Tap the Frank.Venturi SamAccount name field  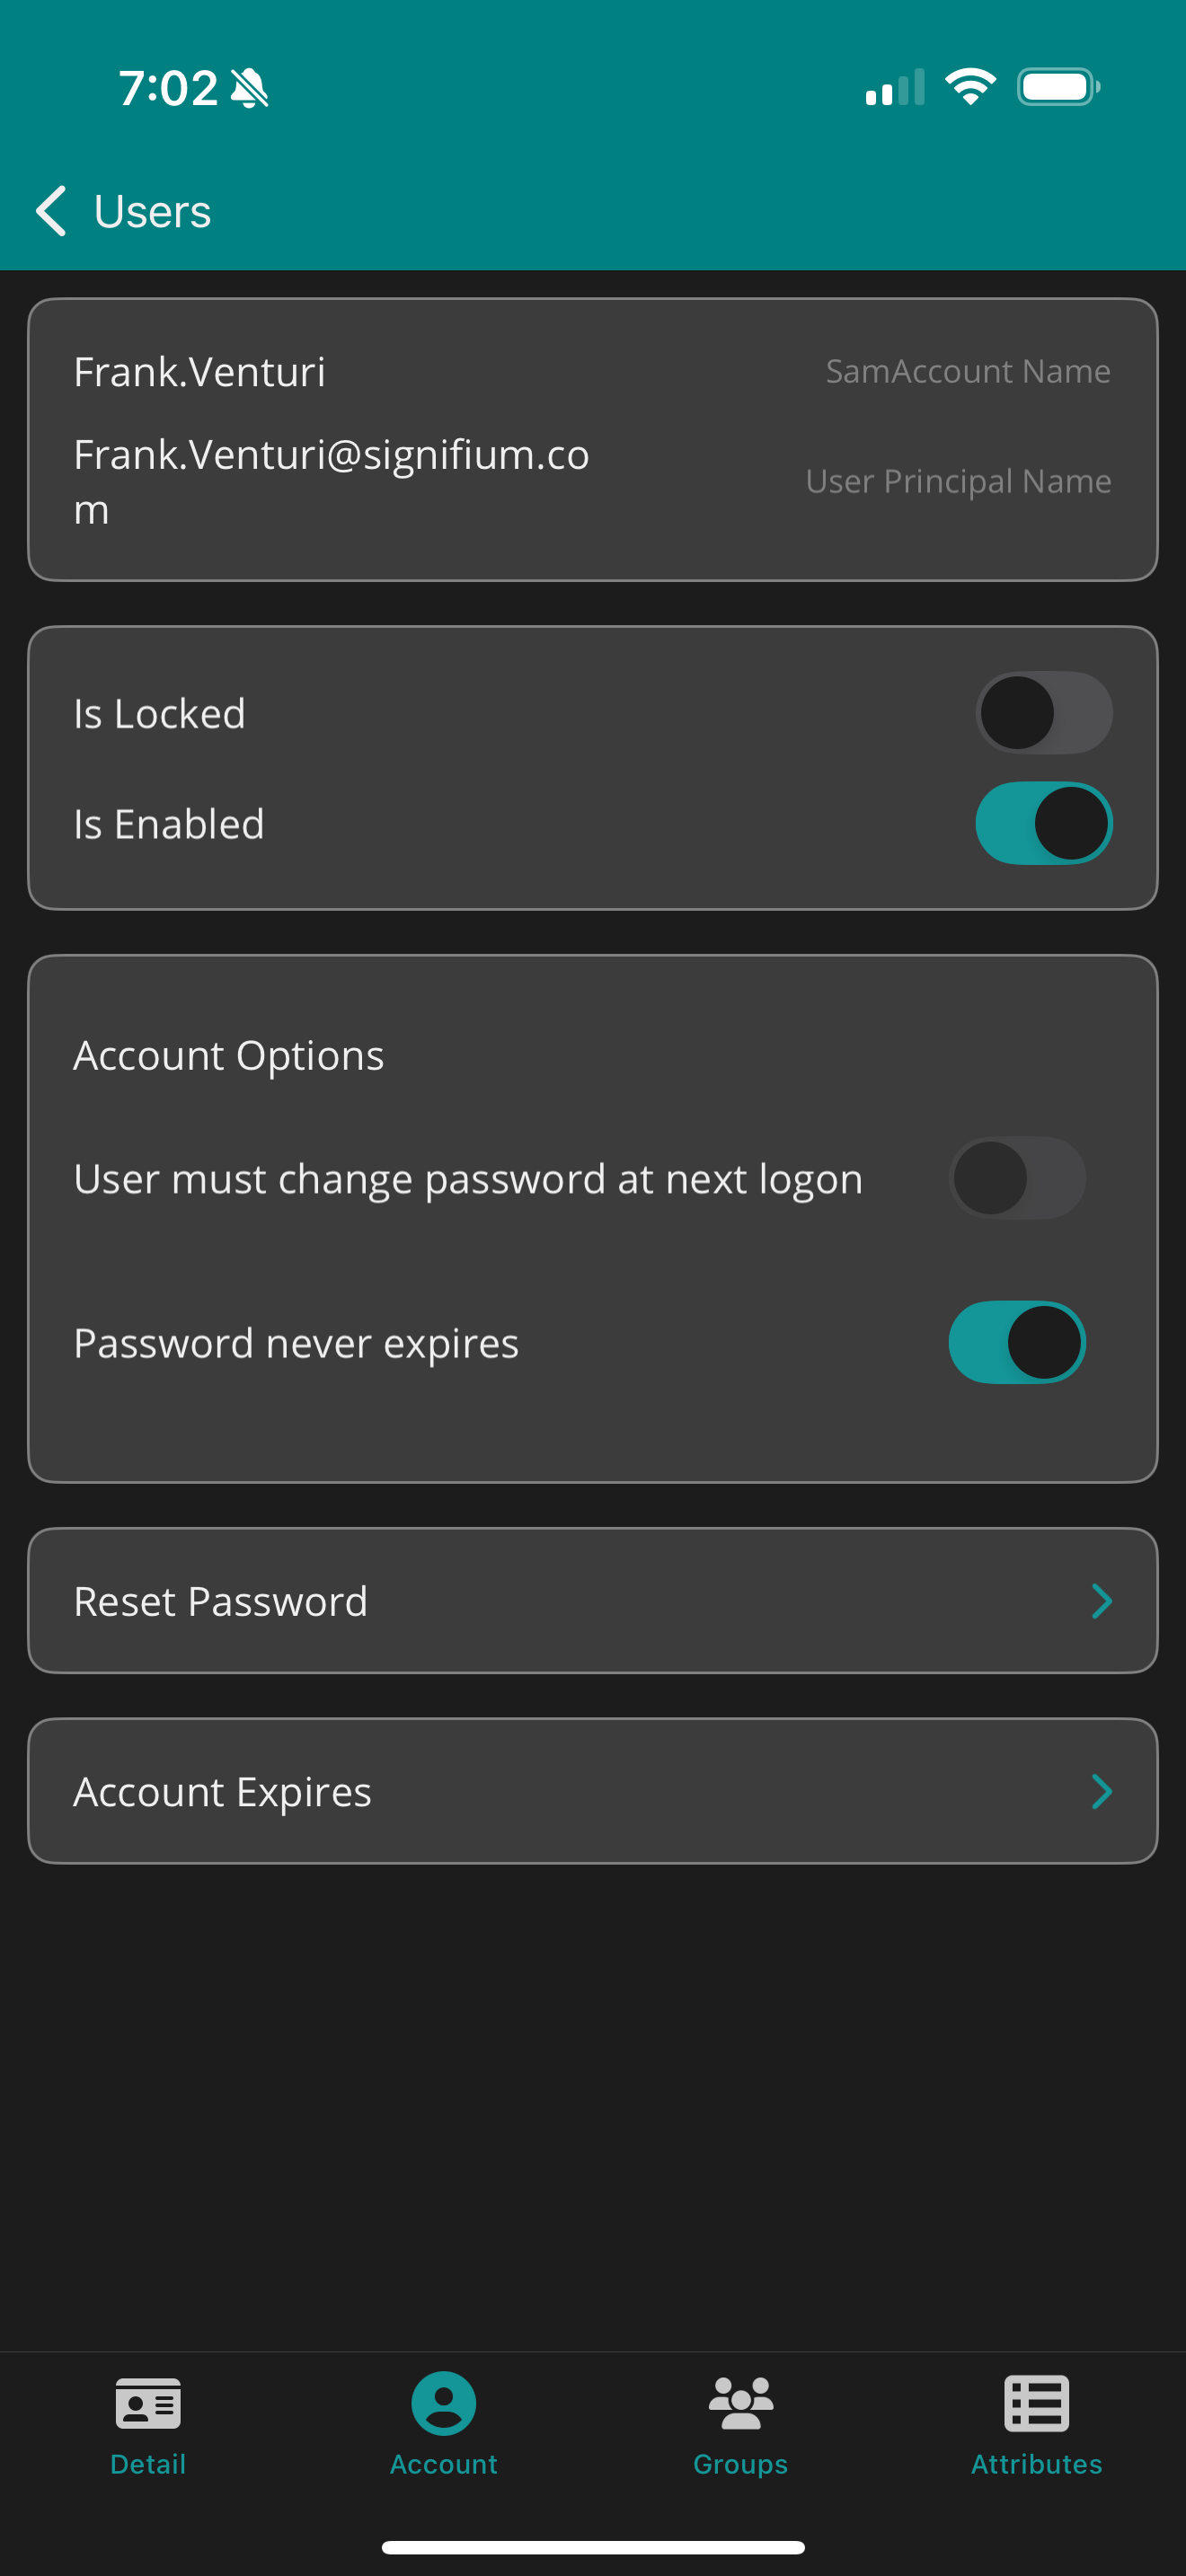coord(200,372)
